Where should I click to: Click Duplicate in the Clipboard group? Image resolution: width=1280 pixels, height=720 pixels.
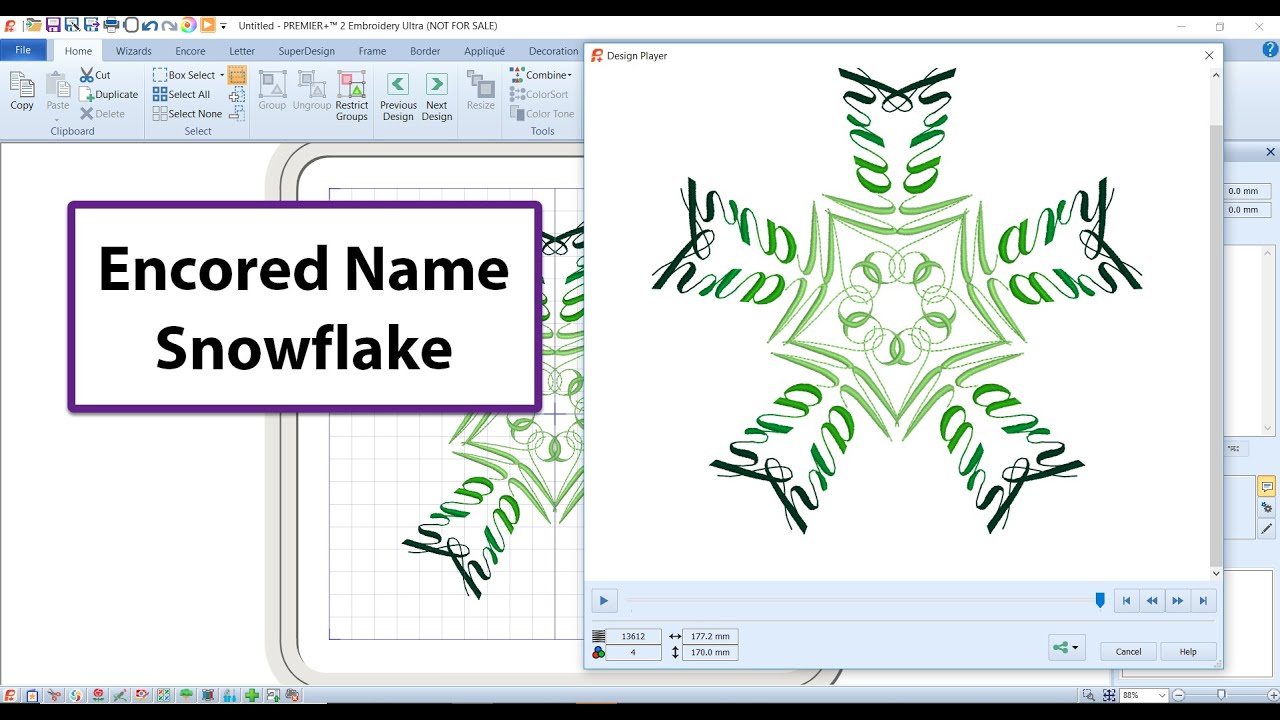(x=109, y=94)
